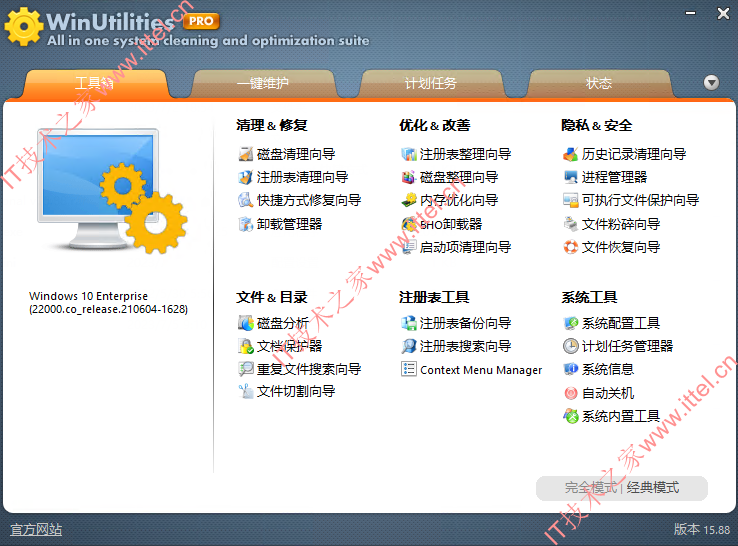Viewport: 738px width, 546px height.
Task: Open 系统信息 text link
Action: click(608, 369)
